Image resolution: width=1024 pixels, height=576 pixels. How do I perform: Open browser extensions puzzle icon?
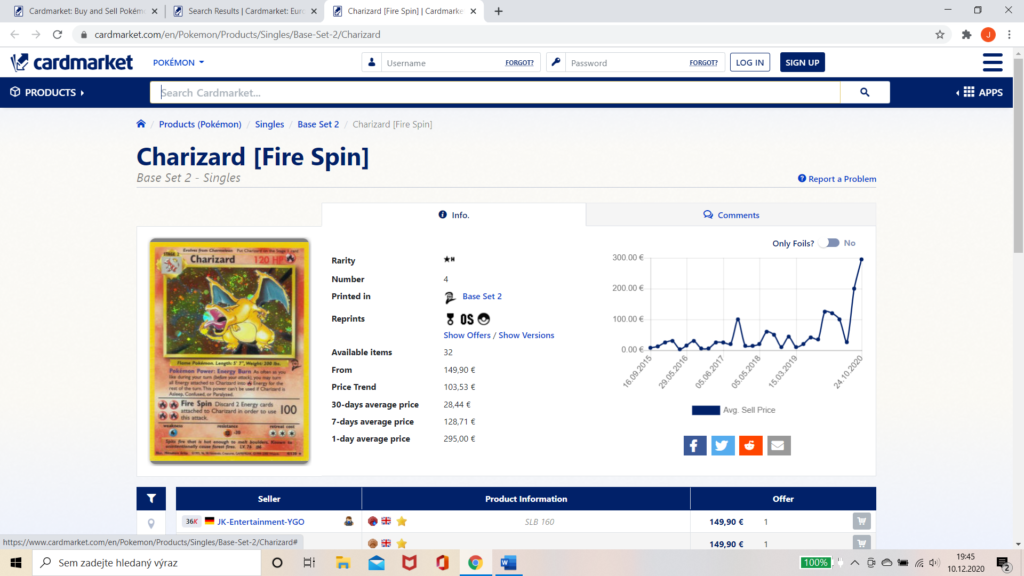pos(967,35)
